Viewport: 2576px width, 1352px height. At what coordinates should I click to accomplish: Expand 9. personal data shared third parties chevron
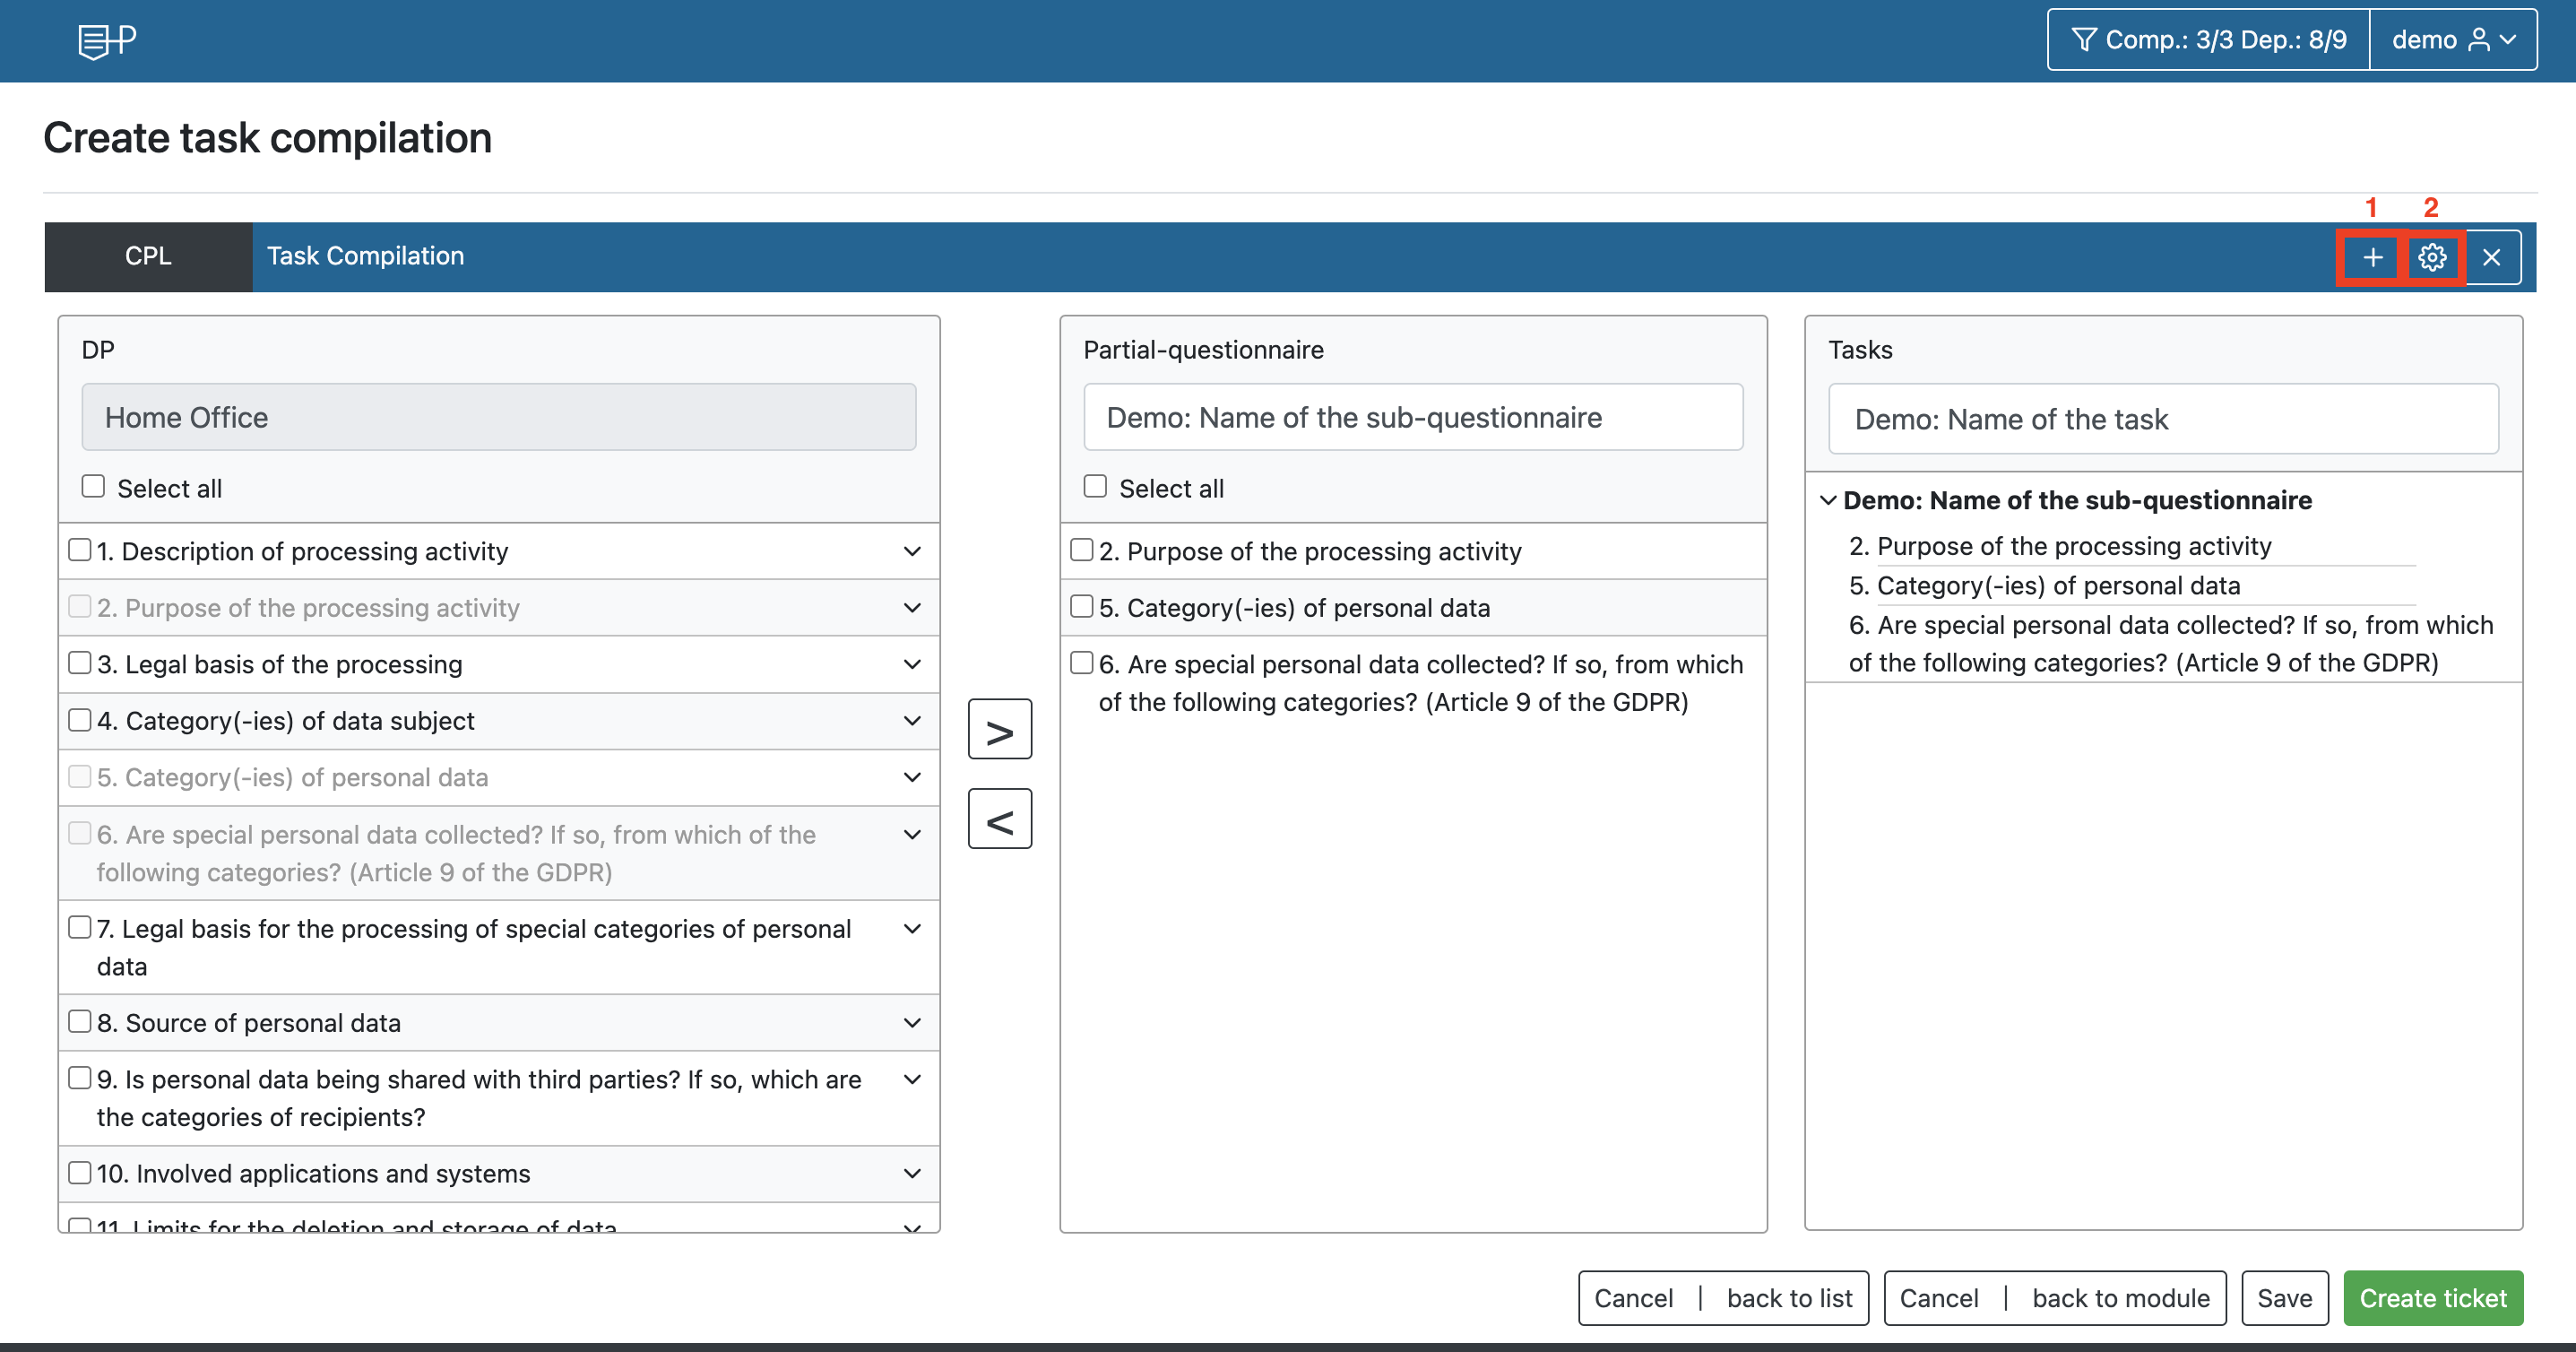pyautogui.click(x=912, y=1079)
